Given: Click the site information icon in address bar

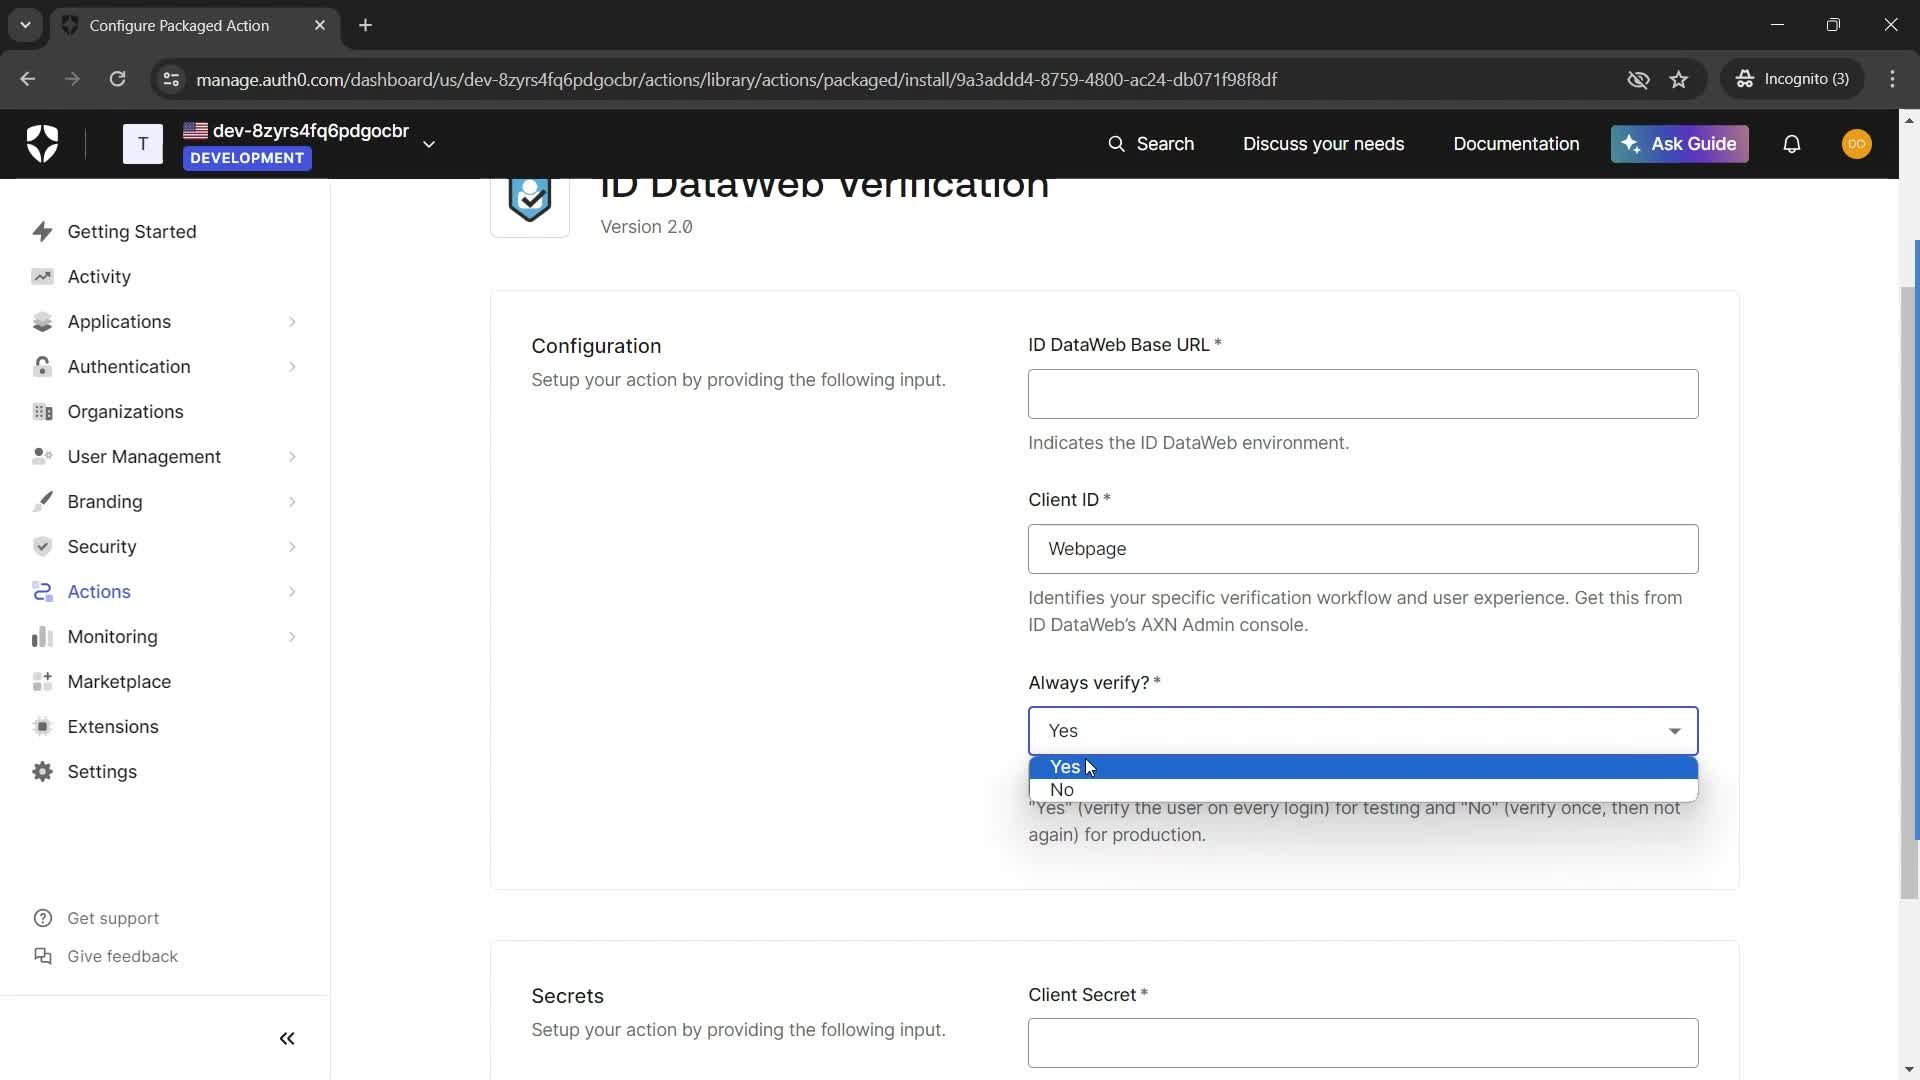Looking at the screenshot, I should pos(171,79).
